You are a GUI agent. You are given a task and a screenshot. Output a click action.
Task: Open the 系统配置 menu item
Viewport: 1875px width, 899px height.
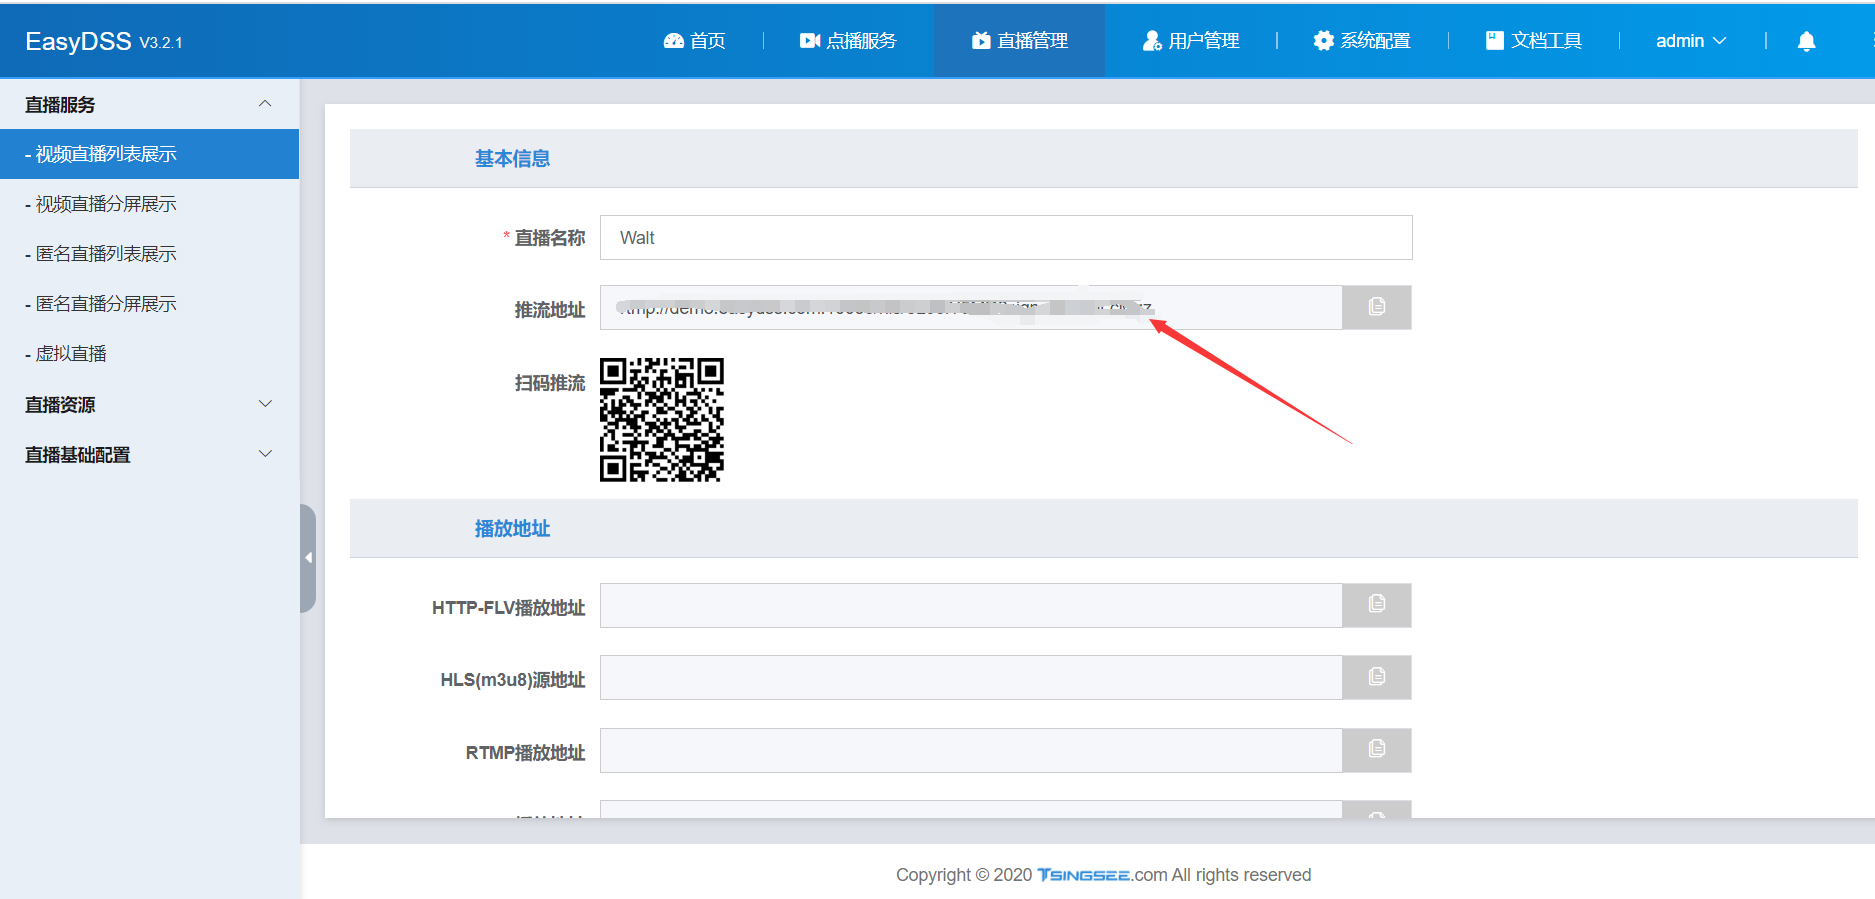[x=1362, y=41]
